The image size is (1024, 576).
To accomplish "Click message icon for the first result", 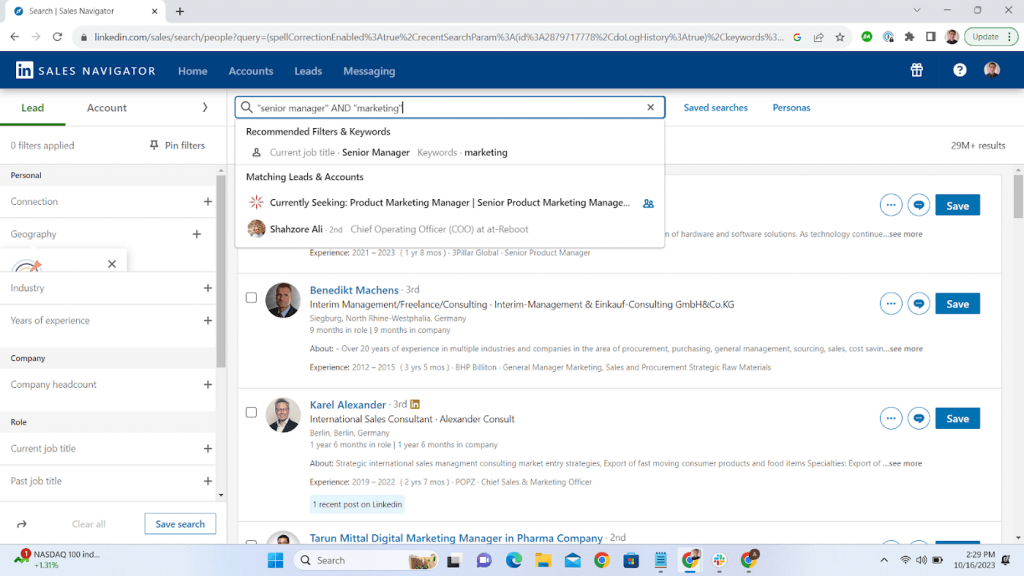I will tap(918, 205).
